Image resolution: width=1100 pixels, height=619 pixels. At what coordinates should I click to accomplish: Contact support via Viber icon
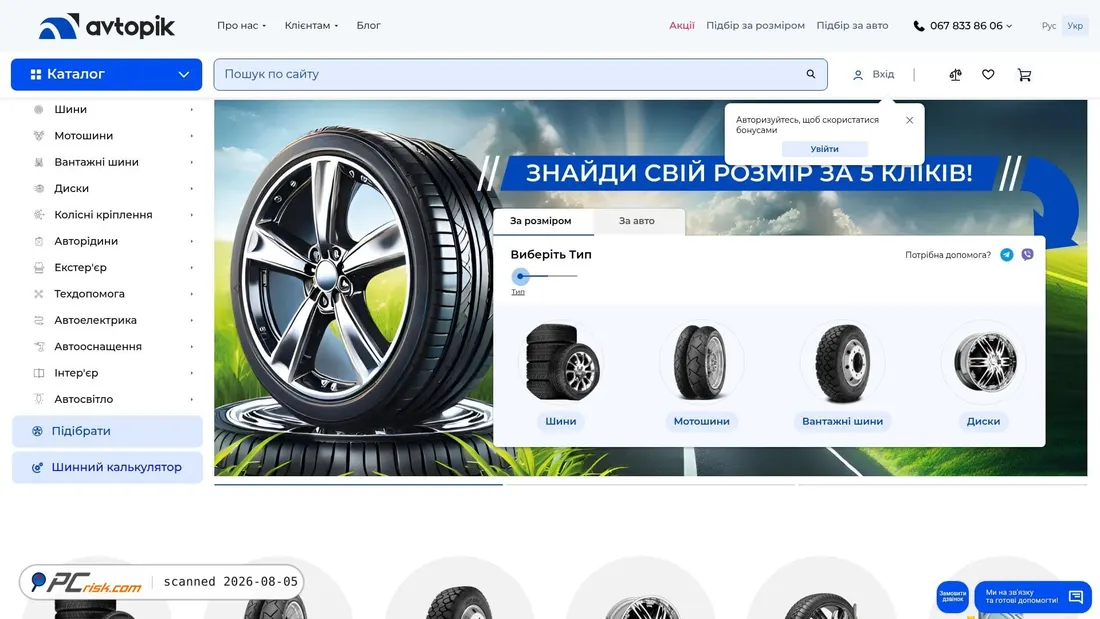[1027, 255]
